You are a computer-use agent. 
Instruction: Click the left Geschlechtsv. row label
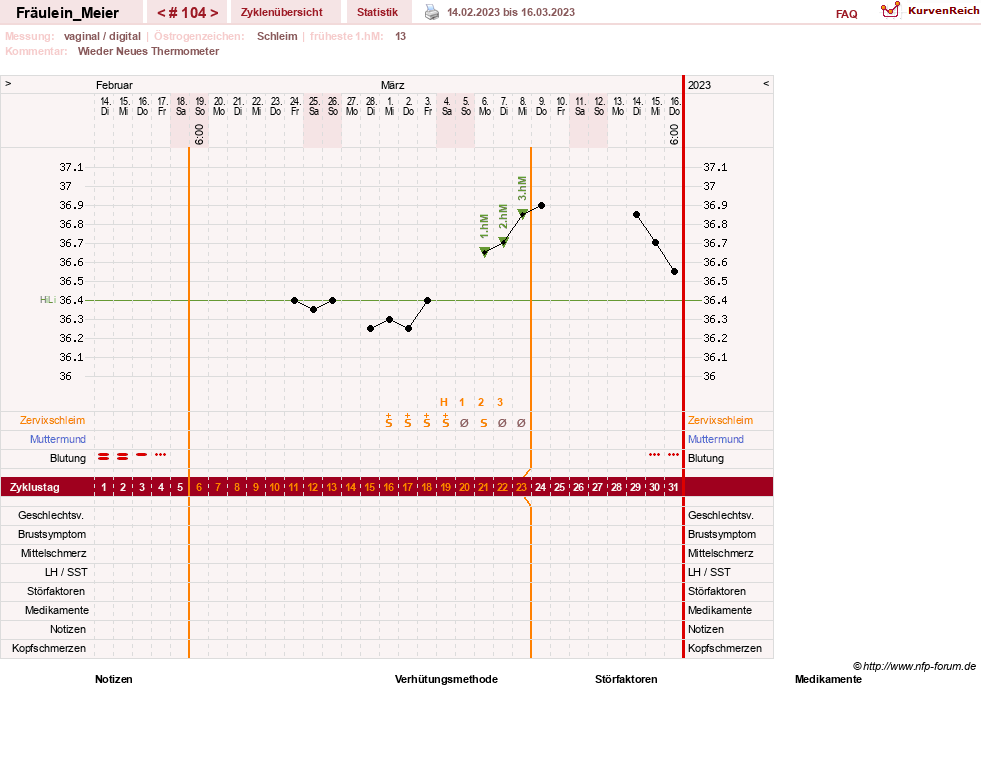51,515
